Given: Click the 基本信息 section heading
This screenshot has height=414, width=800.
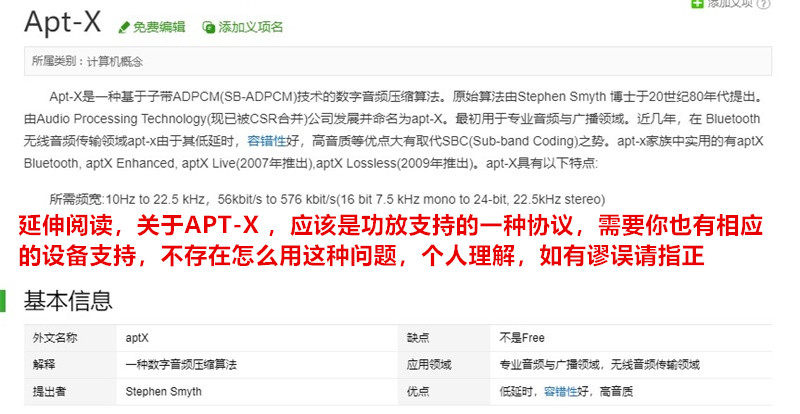Looking at the screenshot, I should [68, 301].
